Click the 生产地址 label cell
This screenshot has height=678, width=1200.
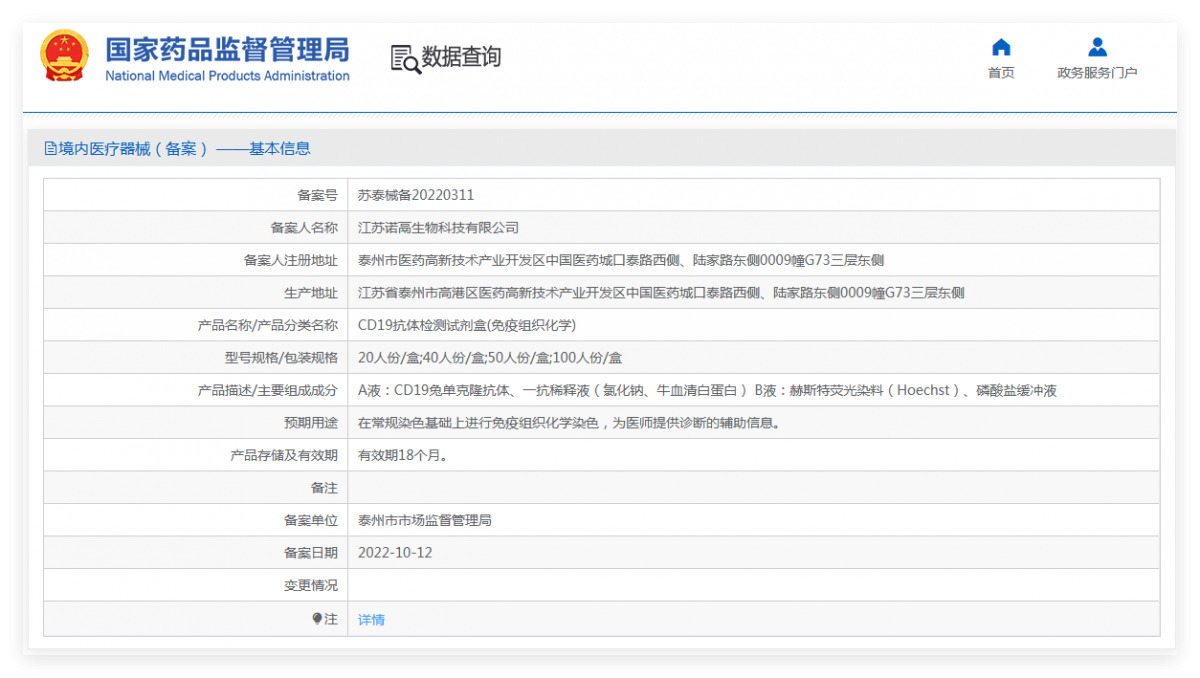pos(196,293)
